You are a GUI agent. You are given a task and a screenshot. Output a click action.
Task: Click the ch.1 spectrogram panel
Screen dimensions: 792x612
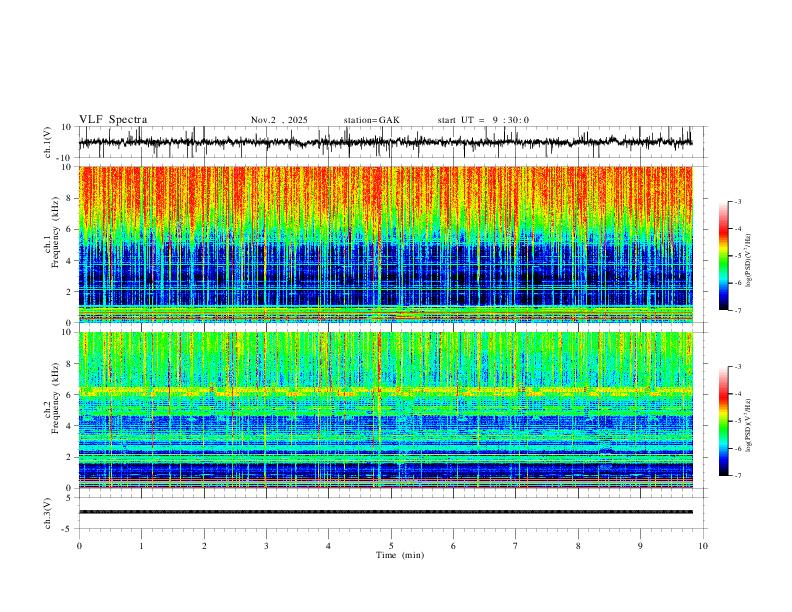385,244
